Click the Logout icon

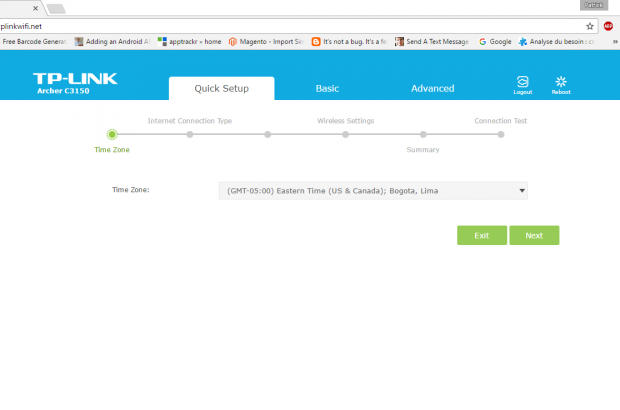[x=522, y=83]
